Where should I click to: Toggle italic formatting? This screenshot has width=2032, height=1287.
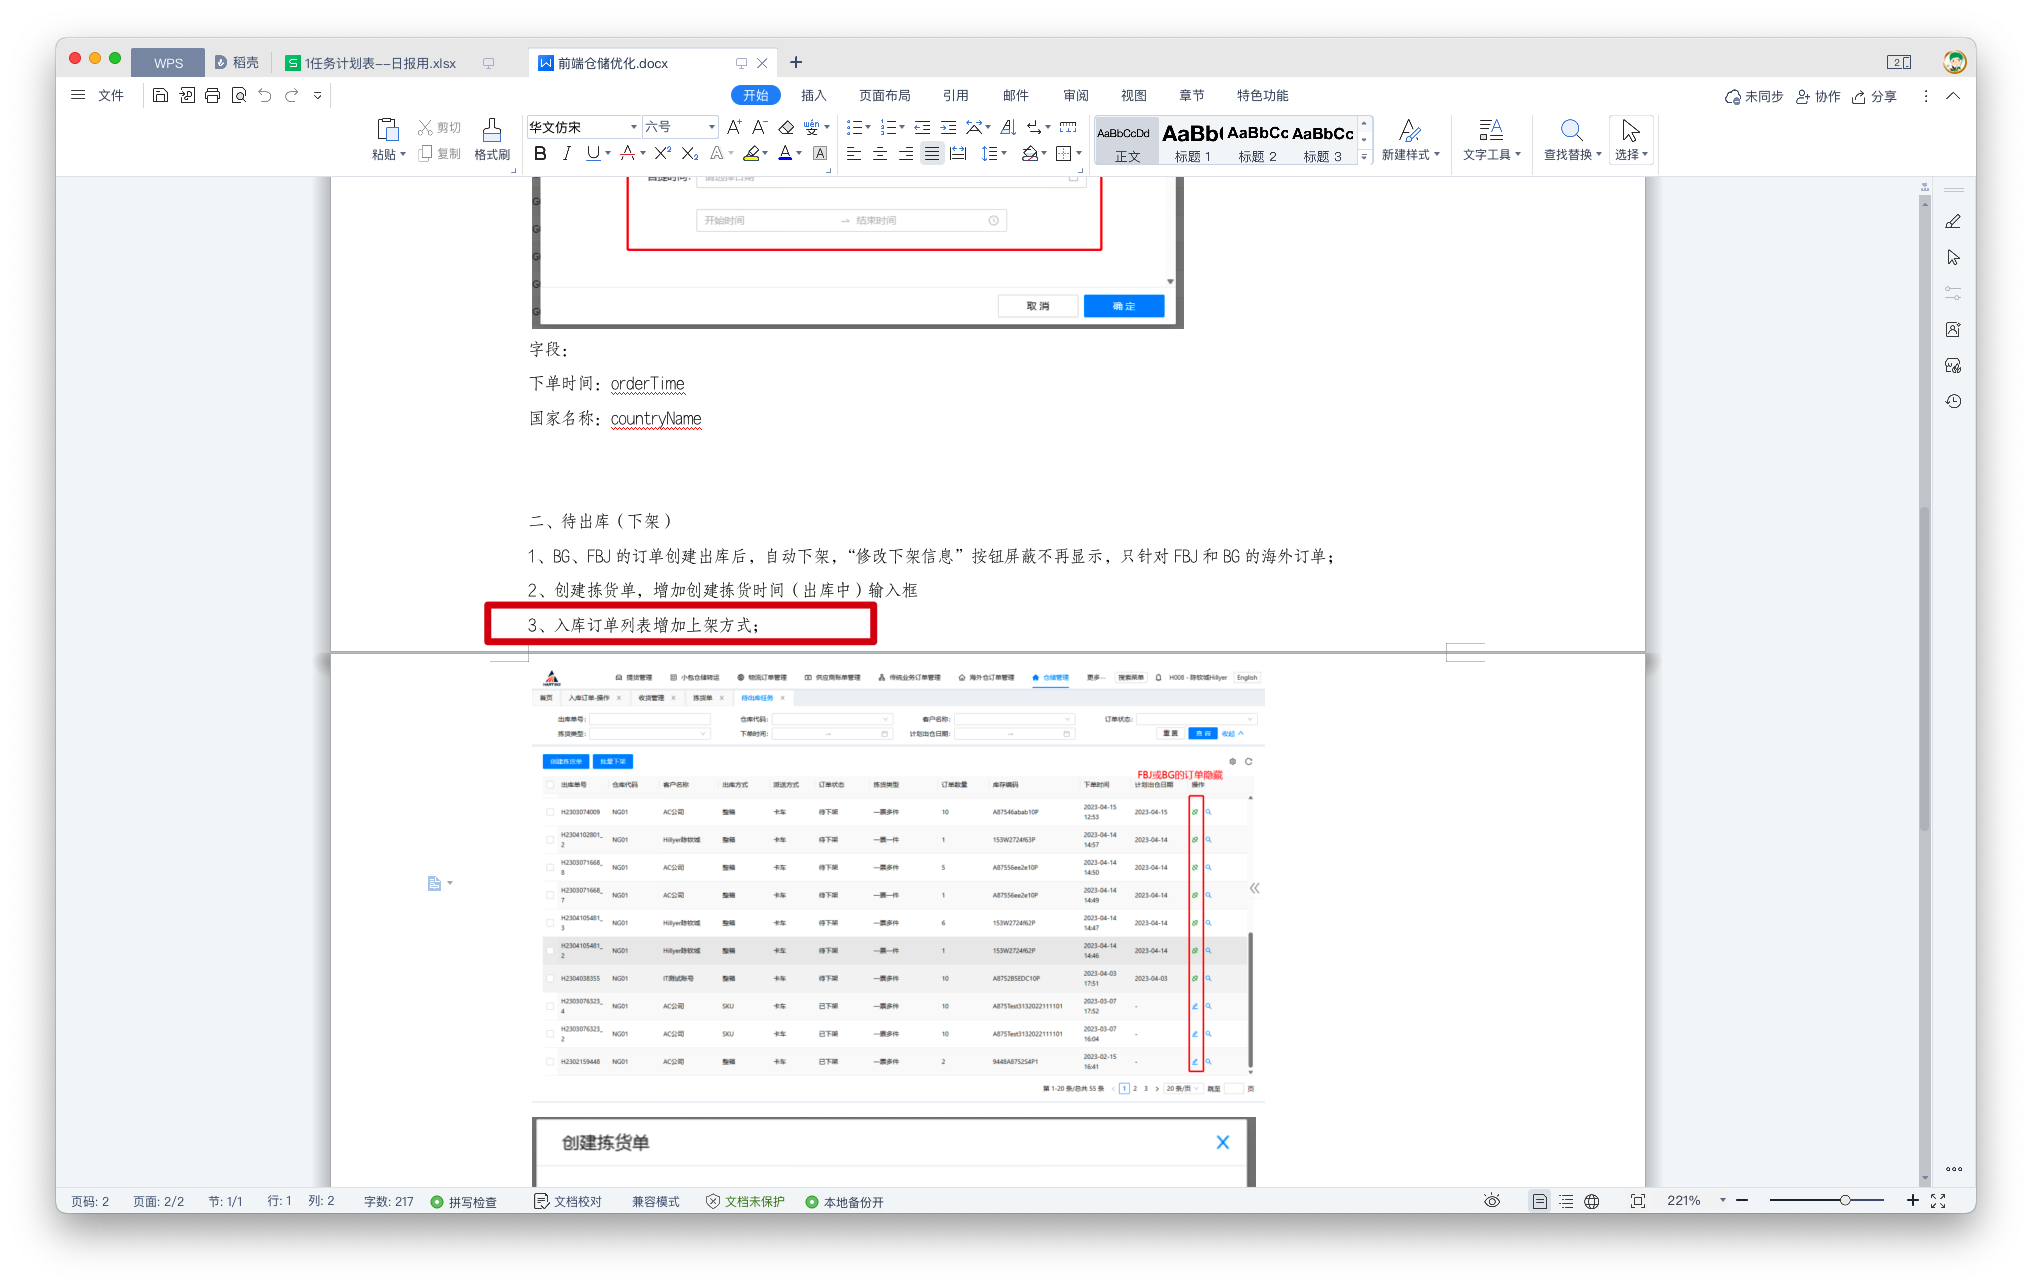(567, 153)
